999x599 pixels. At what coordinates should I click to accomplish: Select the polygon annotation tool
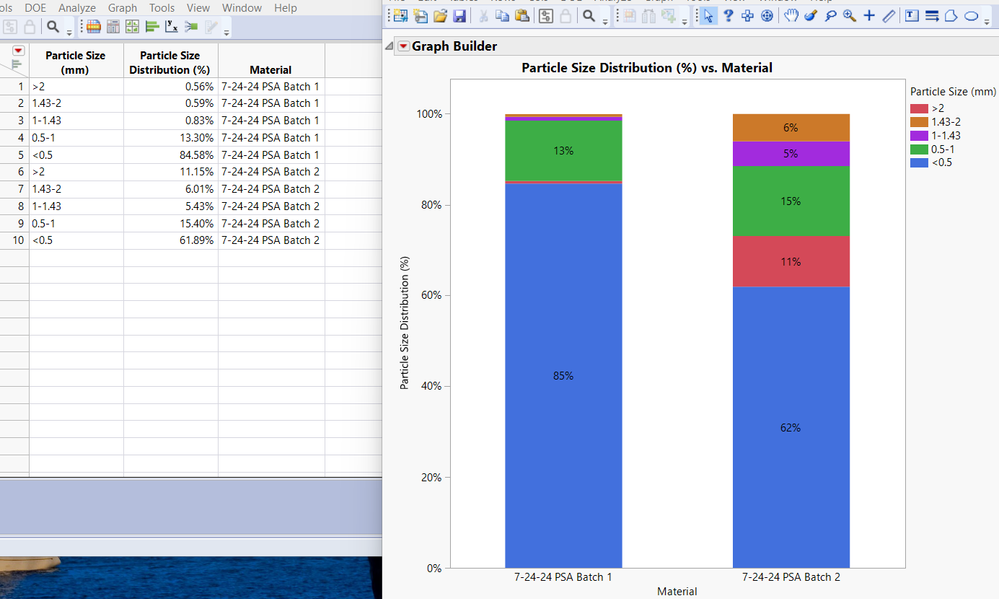pyautogui.click(x=951, y=16)
